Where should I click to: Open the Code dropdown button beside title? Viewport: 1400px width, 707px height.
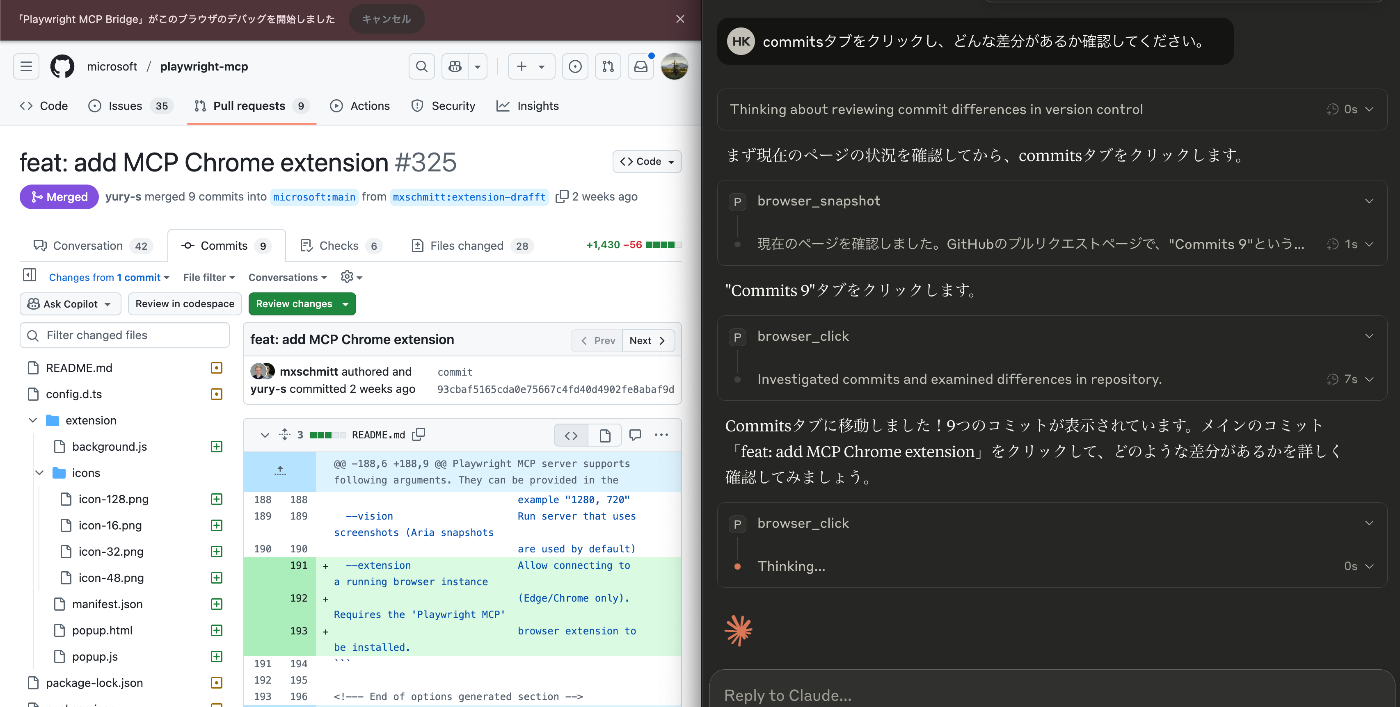click(x=647, y=161)
